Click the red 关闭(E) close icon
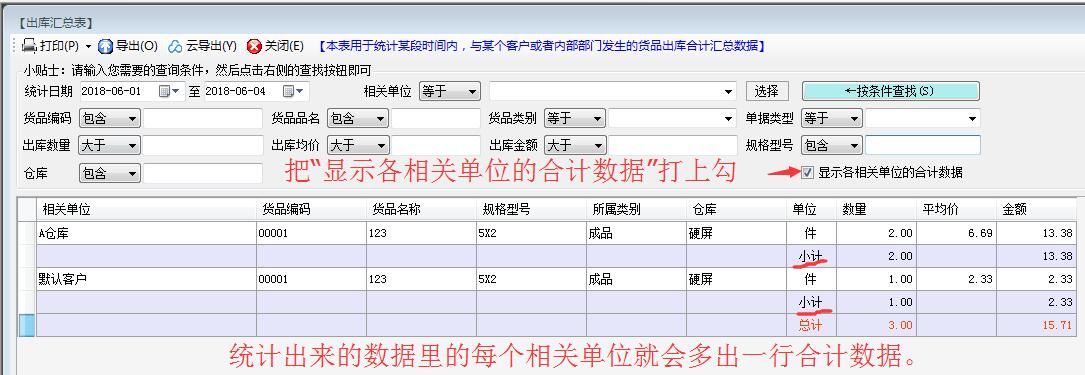This screenshot has width=1085, height=375. click(x=254, y=46)
